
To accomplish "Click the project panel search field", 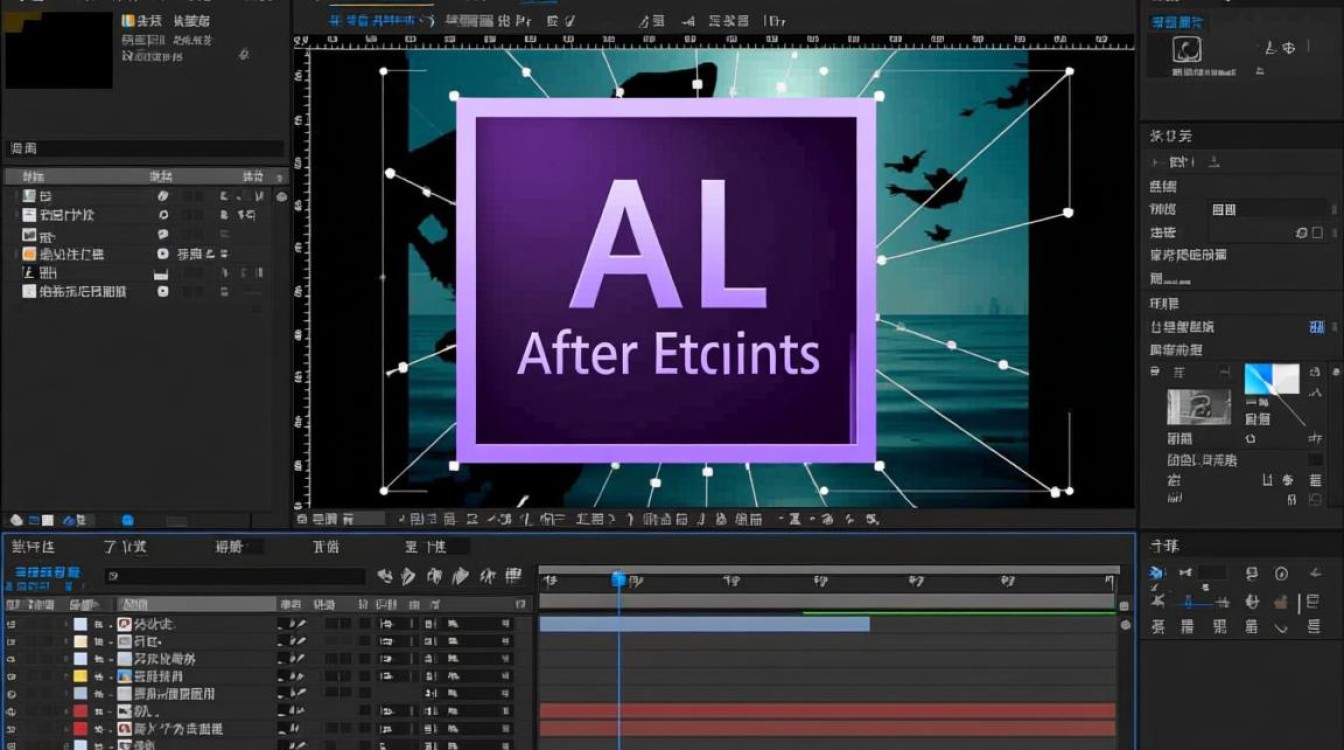I will [x=146, y=149].
